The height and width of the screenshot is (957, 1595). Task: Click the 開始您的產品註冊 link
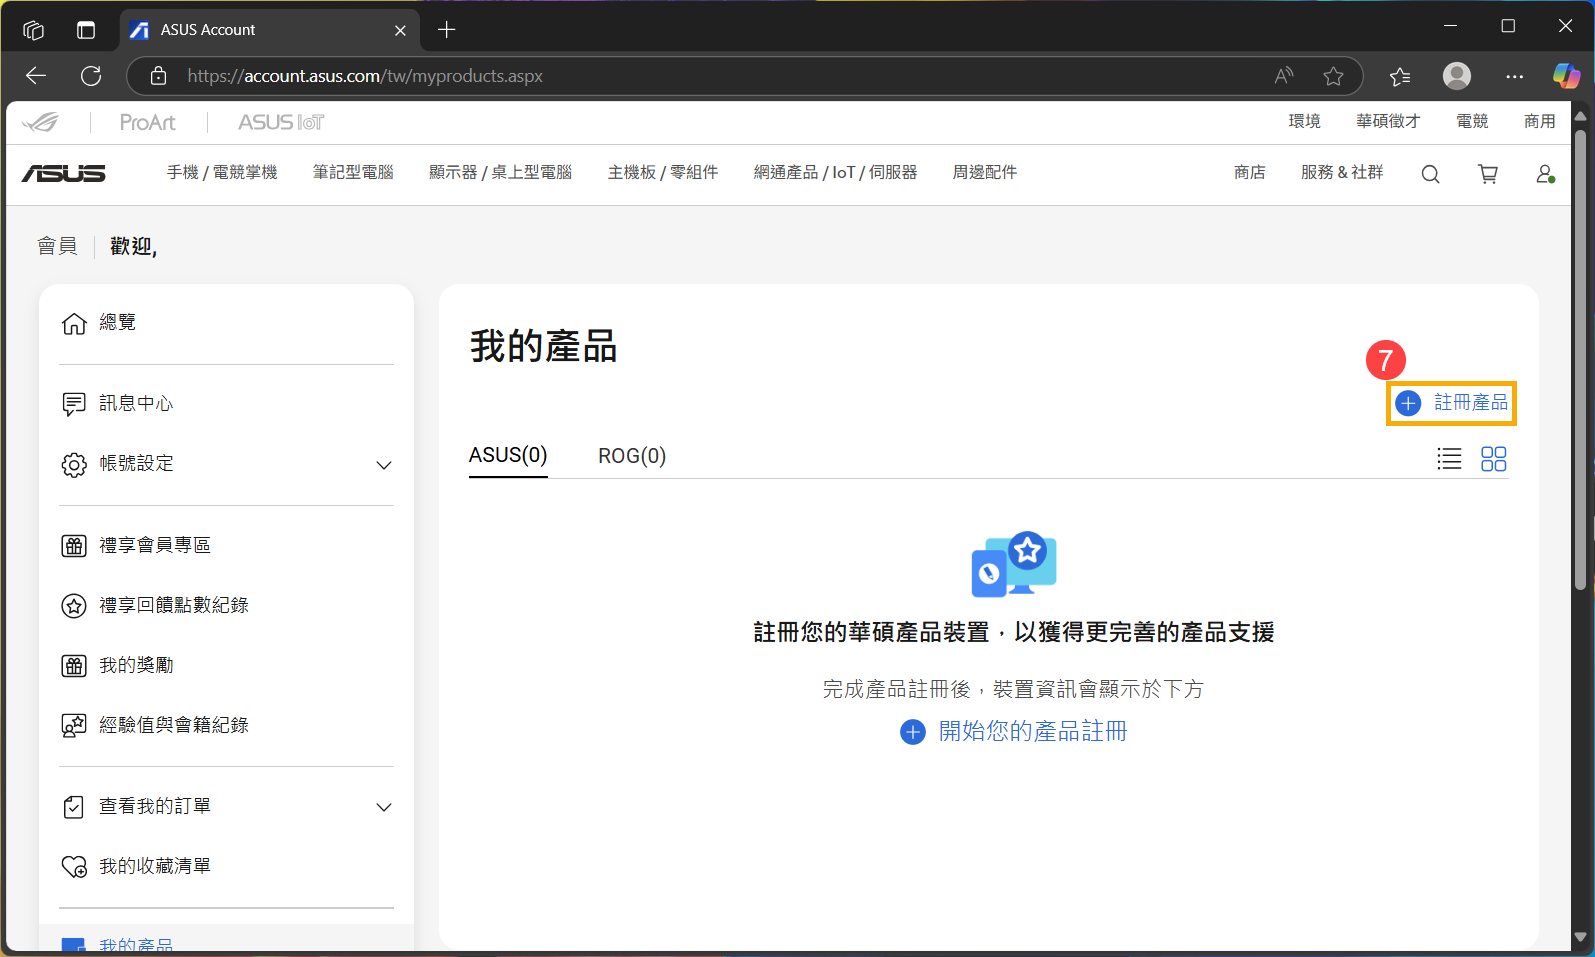[1014, 732]
